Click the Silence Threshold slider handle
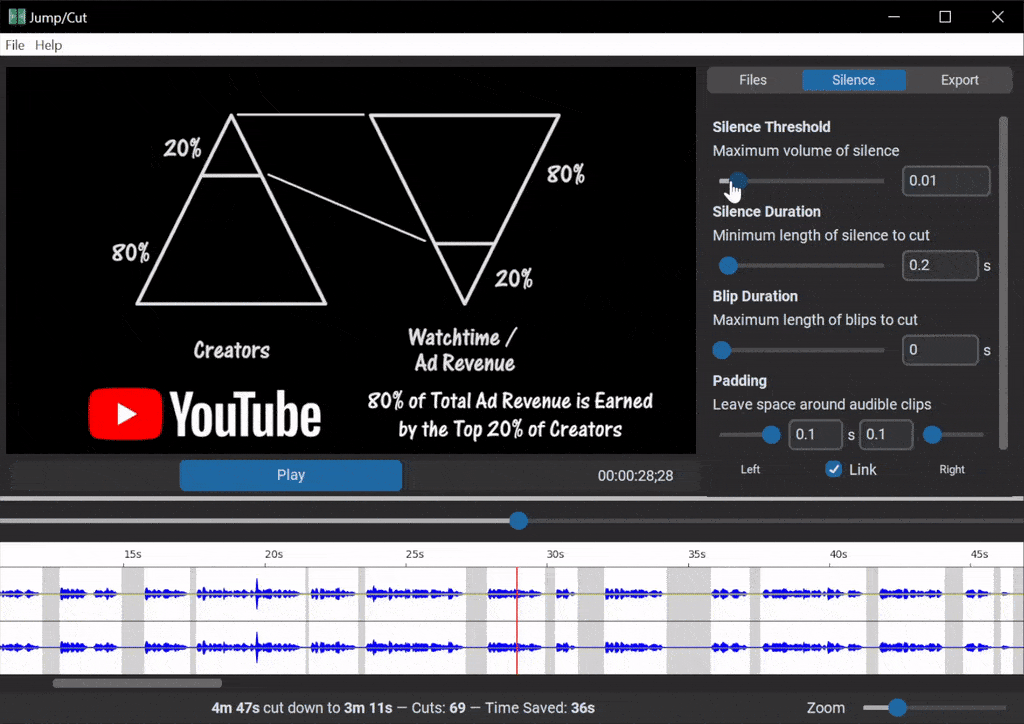The width and height of the screenshot is (1024, 724). pos(737,181)
